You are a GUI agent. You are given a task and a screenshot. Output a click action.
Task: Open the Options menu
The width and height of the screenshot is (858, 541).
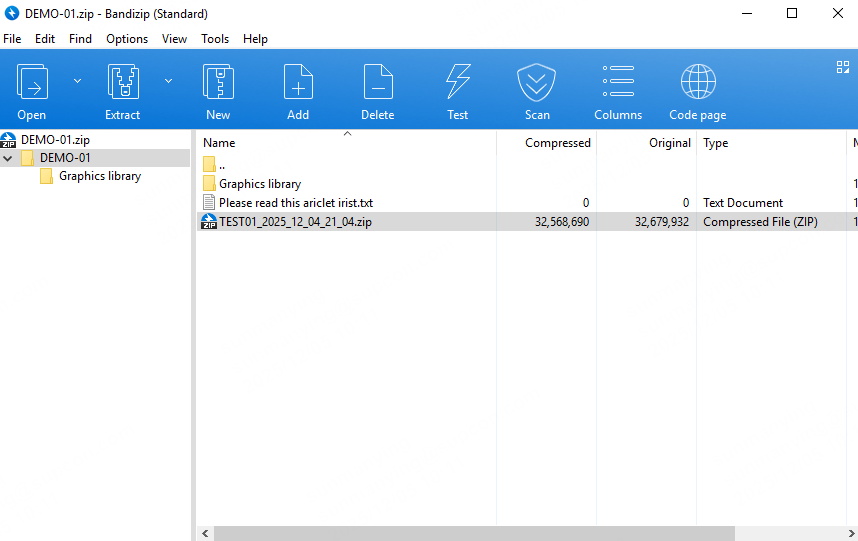[x=127, y=39]
